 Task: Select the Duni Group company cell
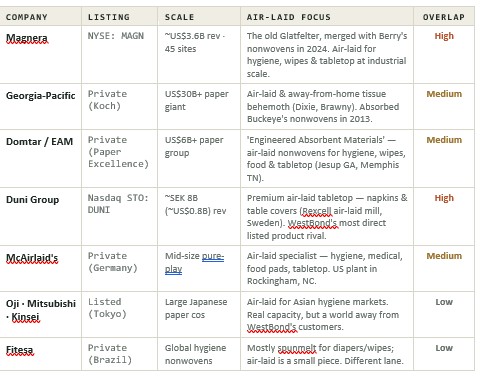[41, 217]
